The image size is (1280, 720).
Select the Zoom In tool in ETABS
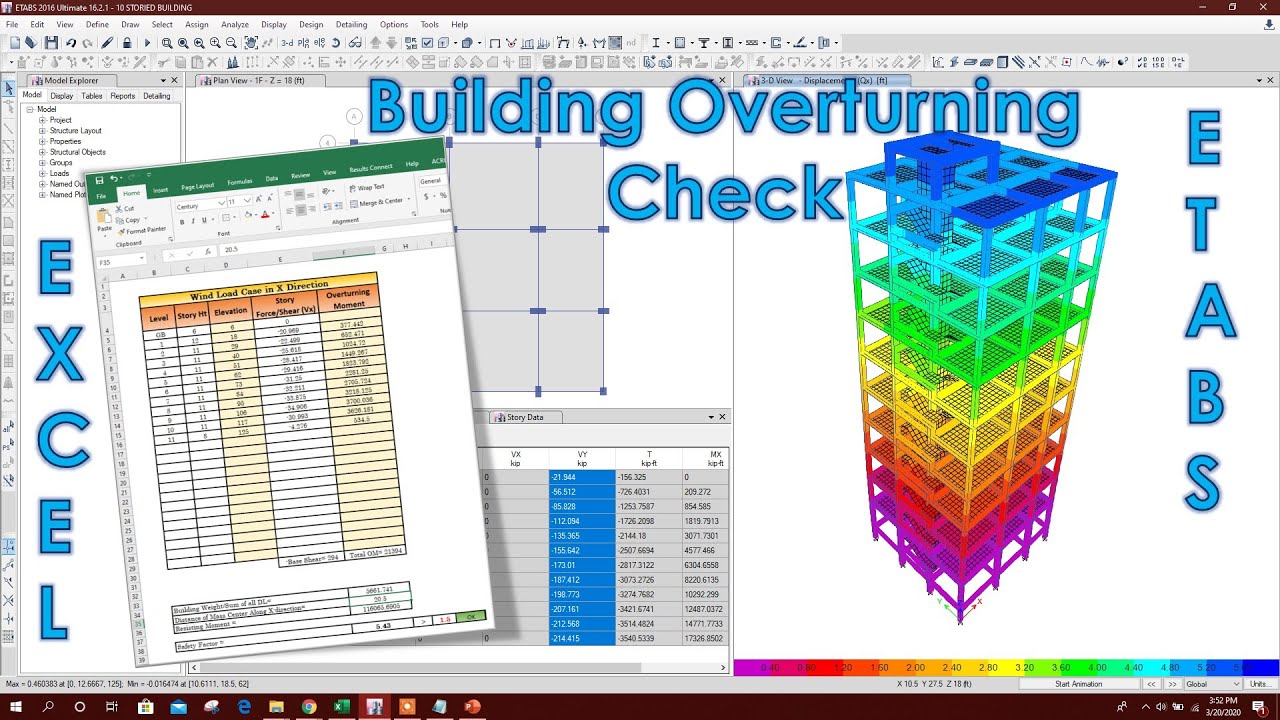214,43
